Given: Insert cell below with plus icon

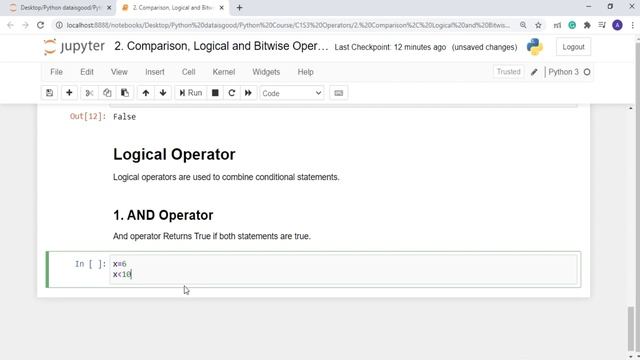Looking at the screenshot, I should pyautogui.click(x=69, y=93).
